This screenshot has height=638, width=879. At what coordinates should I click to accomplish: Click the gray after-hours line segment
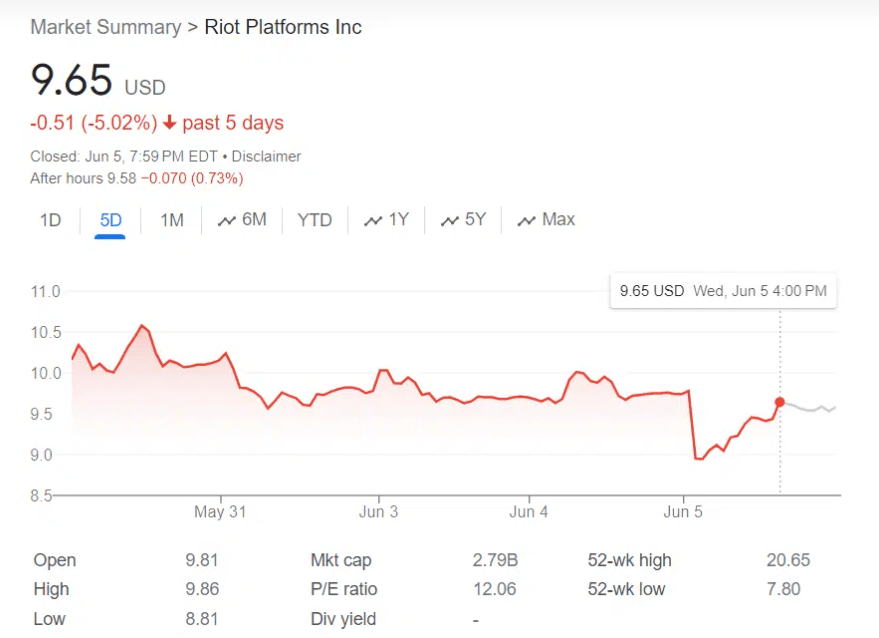(810, 408)
